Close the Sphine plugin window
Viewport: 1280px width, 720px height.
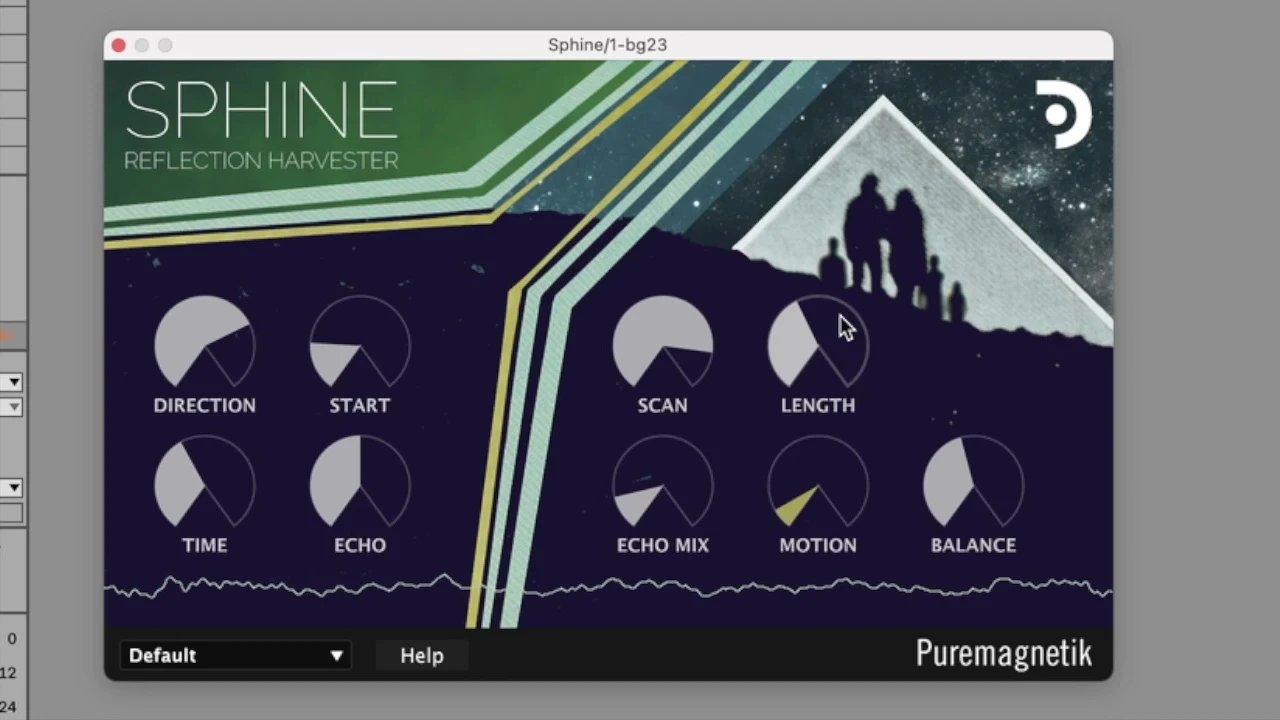click(119, 45)
